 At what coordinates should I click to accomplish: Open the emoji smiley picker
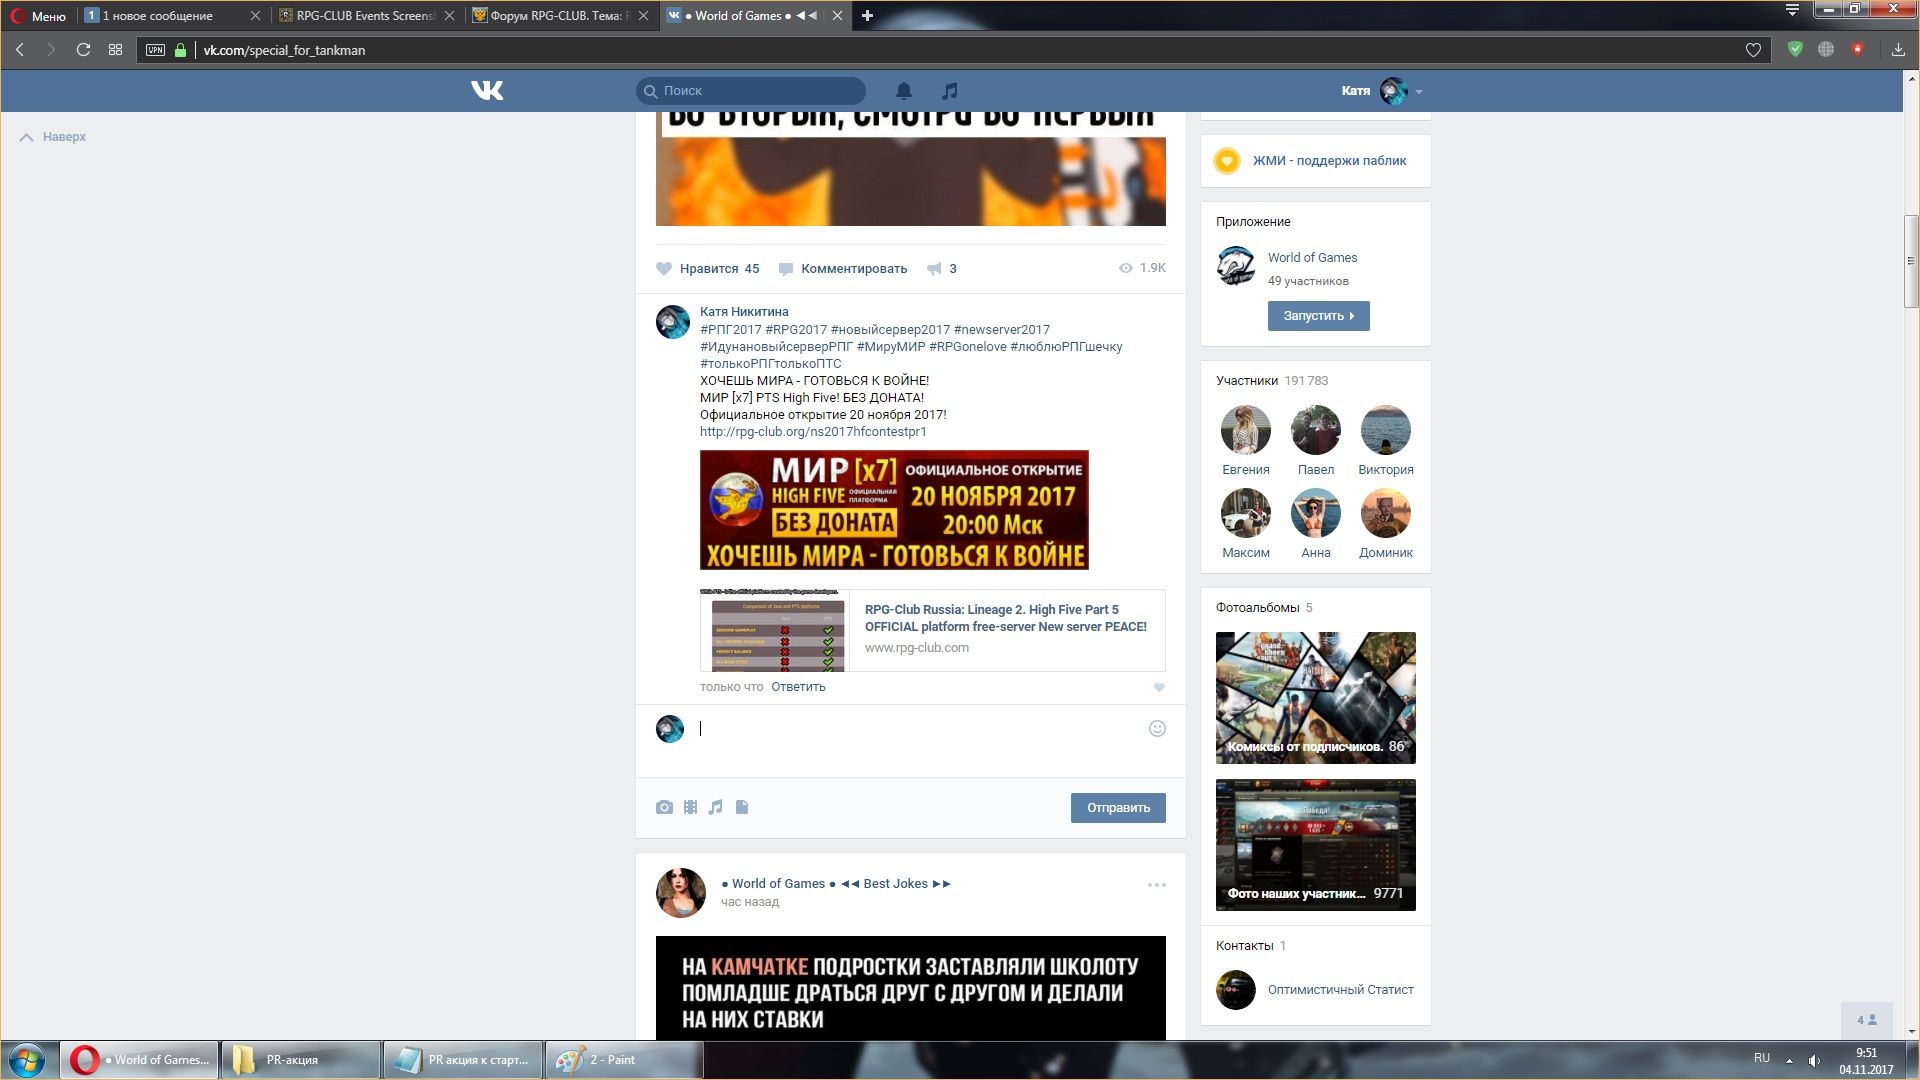[x=1157, y=729]
